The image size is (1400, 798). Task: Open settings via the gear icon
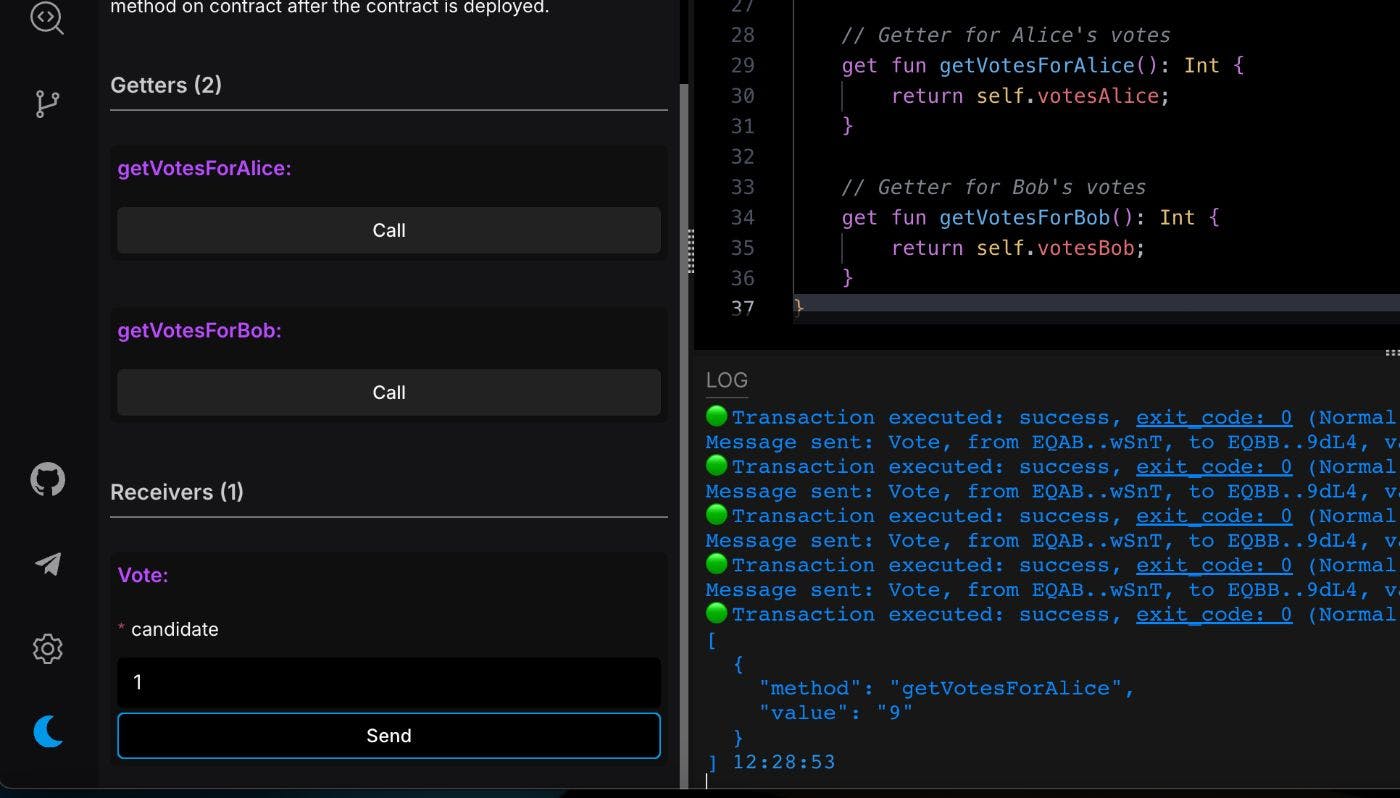47,649
